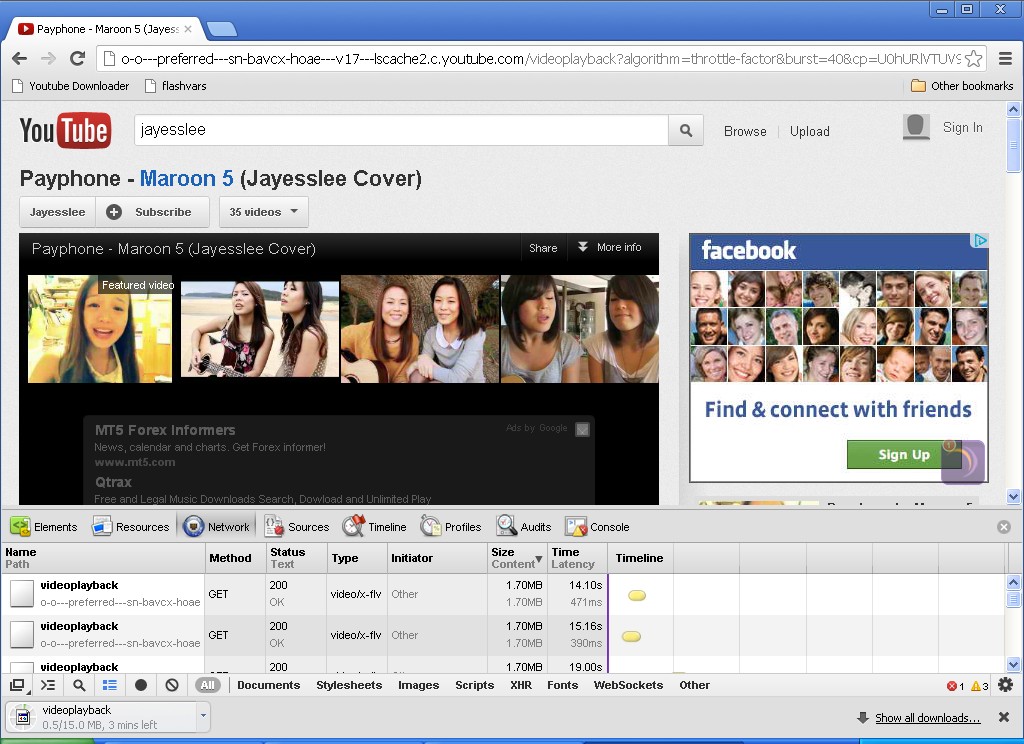The width and height of the screenshot is (1024, 744).
Task: Switch to the Network panel
Action: pos(217,526)
